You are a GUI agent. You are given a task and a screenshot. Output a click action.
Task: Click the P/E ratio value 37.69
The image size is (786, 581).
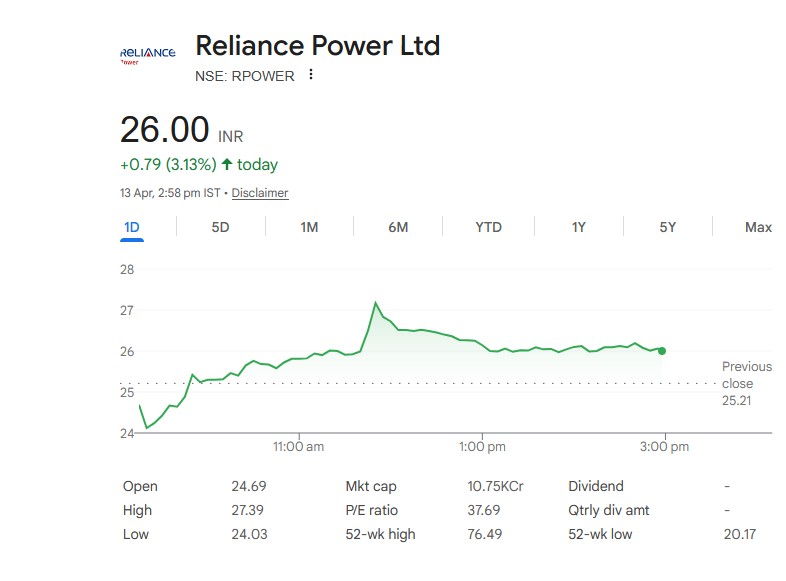click(x=484, y=510)
